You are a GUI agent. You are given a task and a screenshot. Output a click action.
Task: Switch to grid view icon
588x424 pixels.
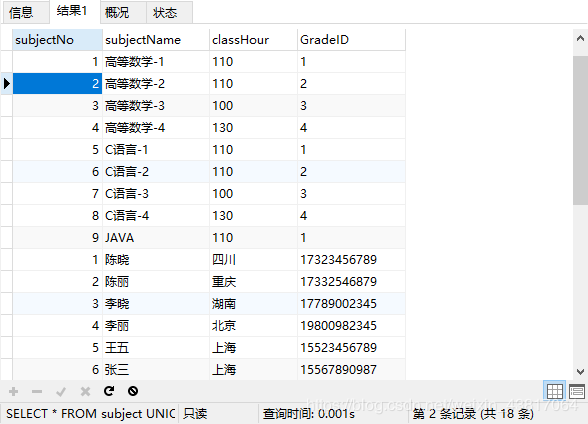554,391
